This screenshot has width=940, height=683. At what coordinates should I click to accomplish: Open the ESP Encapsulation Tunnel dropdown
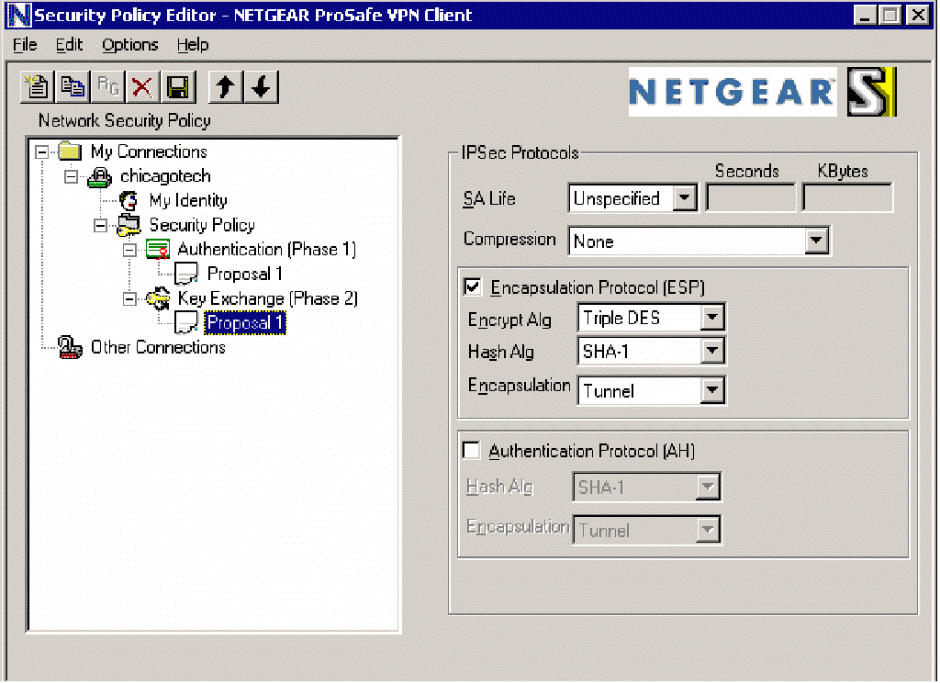tap(712, 390)
